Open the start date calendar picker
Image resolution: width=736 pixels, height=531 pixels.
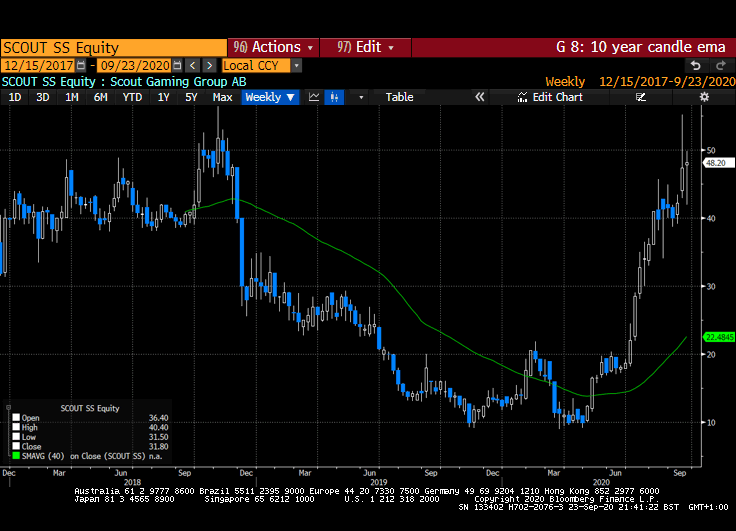(81, 65)
